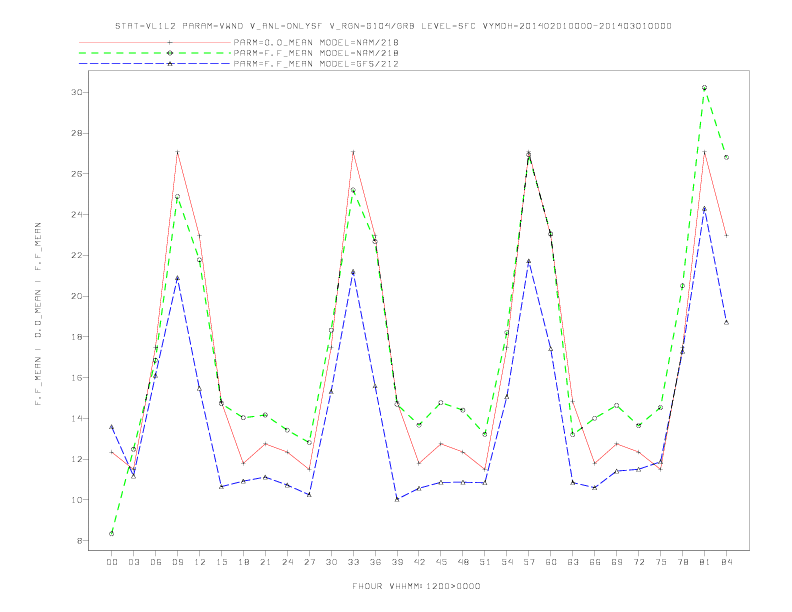The width and height of the screenshot is (792, 612).
Task: Click the y-axis tick label 10
Action: click(77, 500)
